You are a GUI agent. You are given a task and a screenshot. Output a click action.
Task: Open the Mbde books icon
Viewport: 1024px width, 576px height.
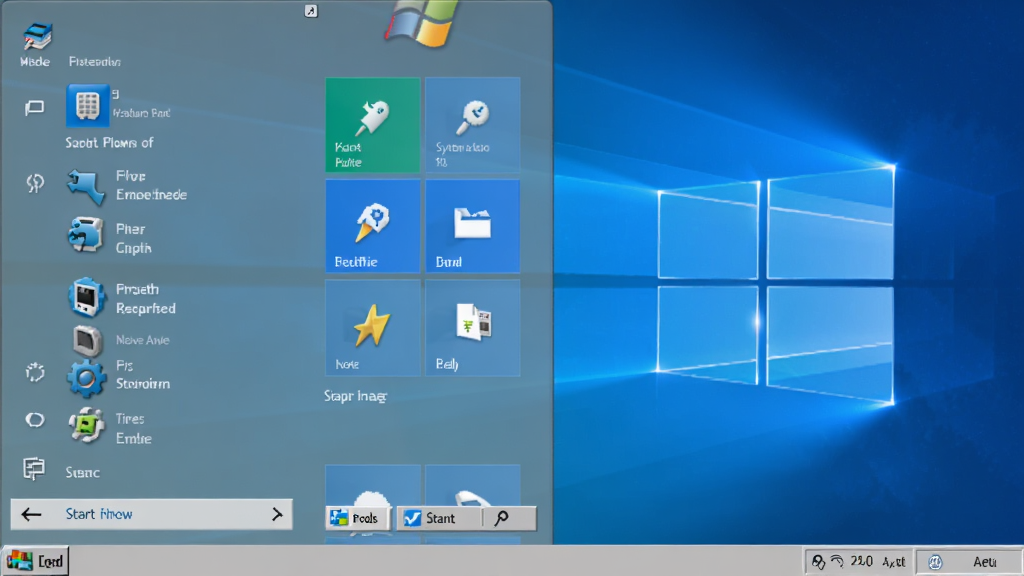37,37
